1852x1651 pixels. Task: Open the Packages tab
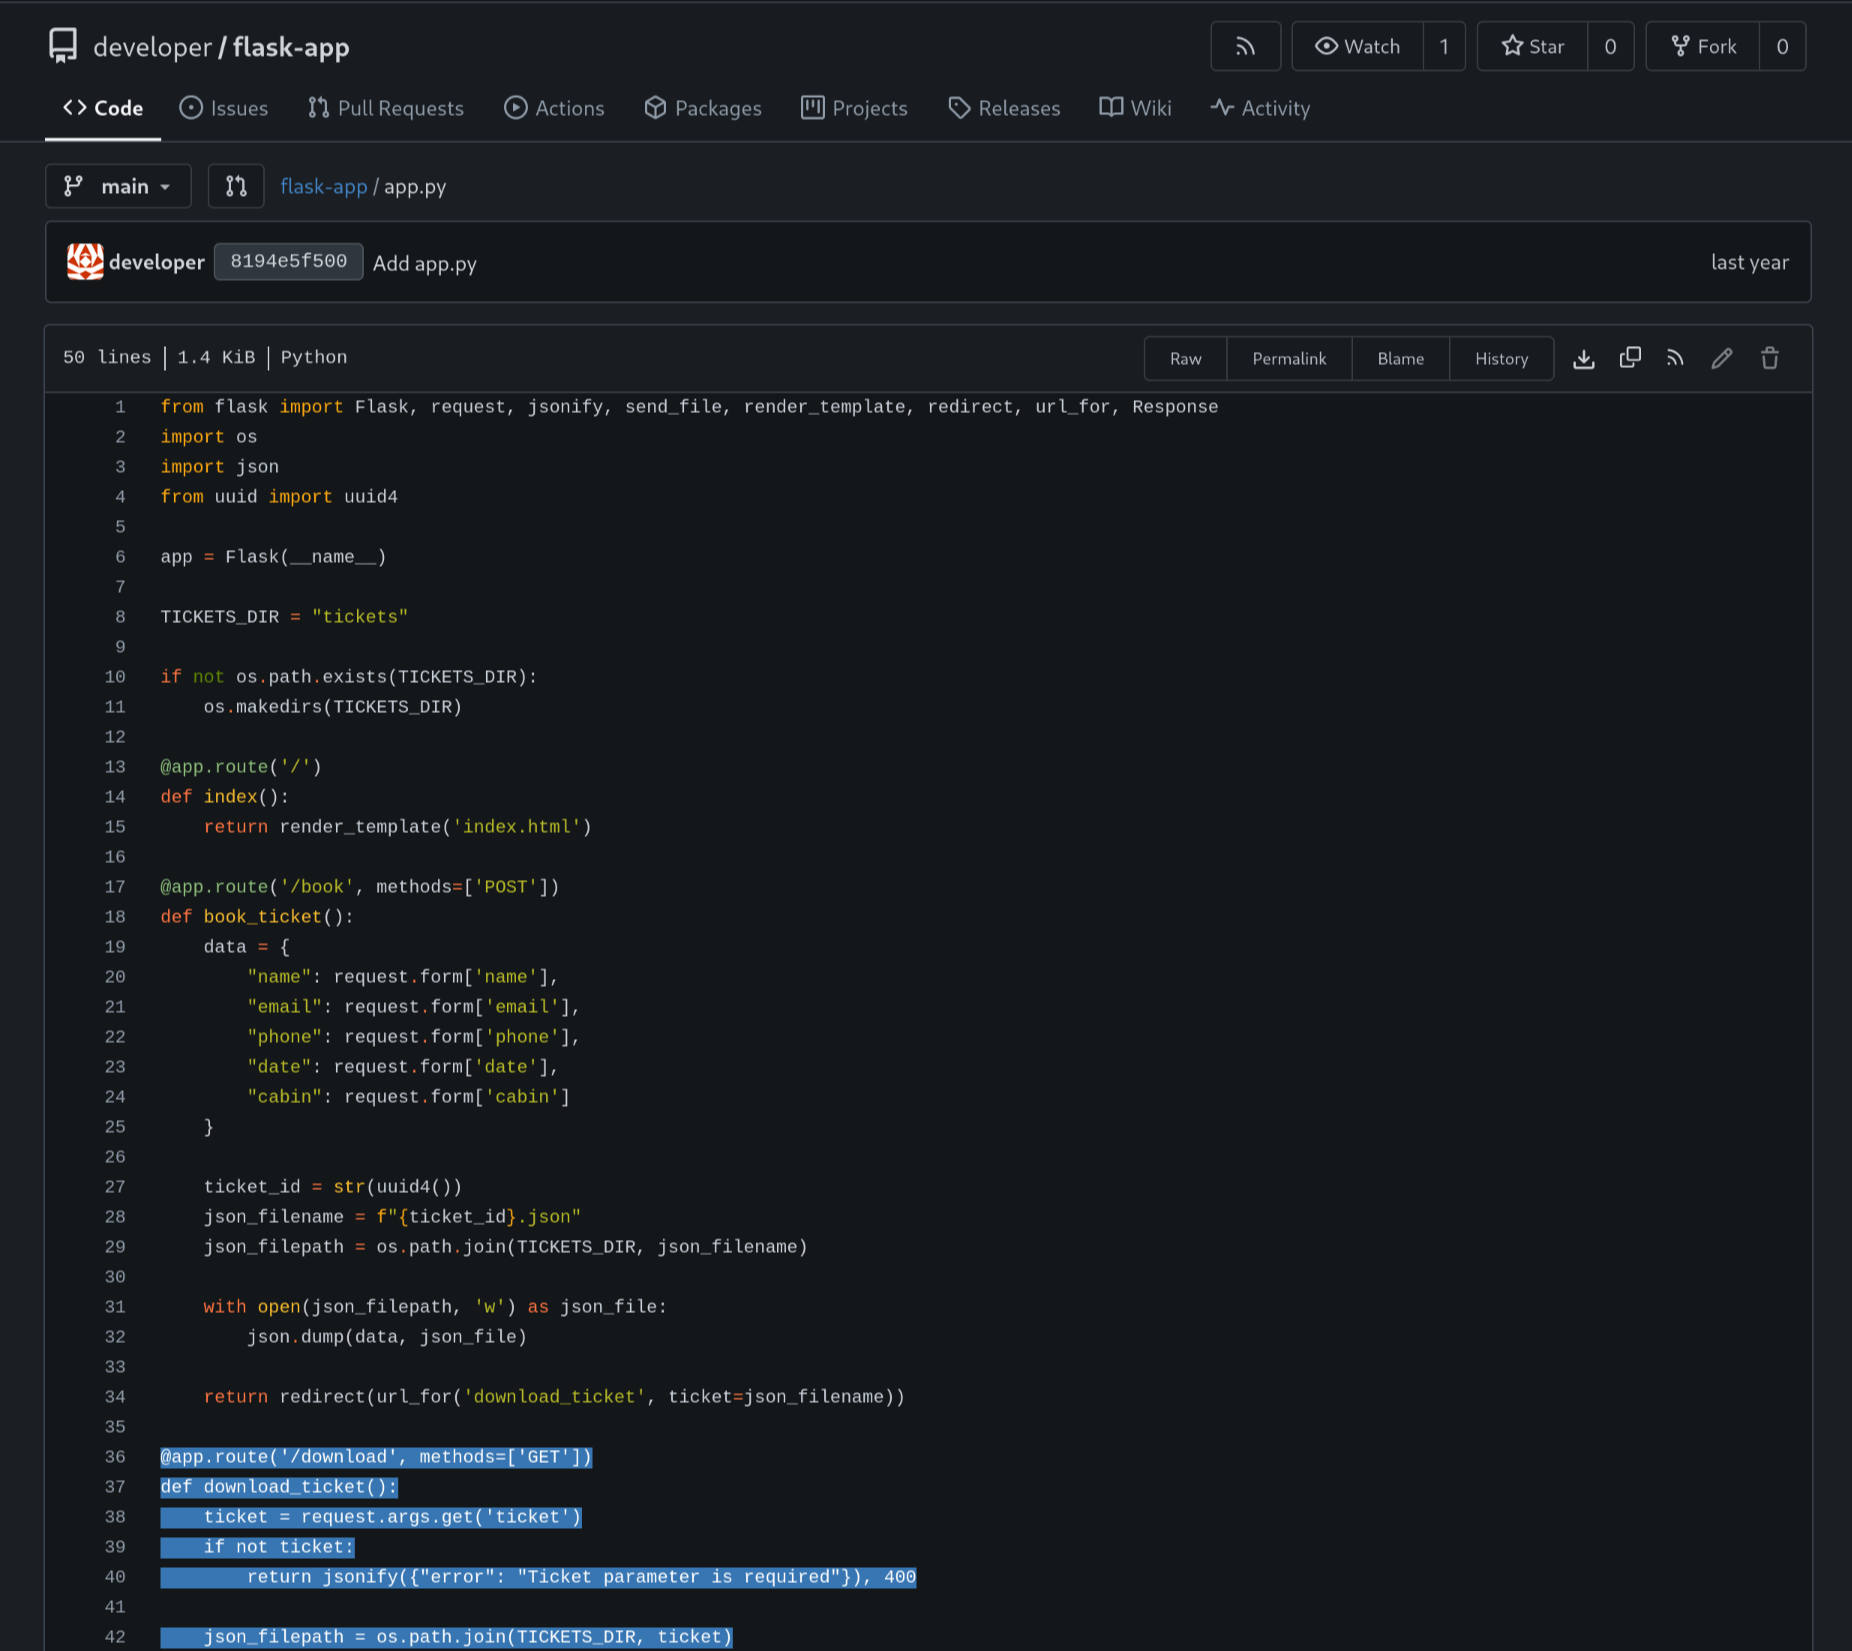coord(703,108)
